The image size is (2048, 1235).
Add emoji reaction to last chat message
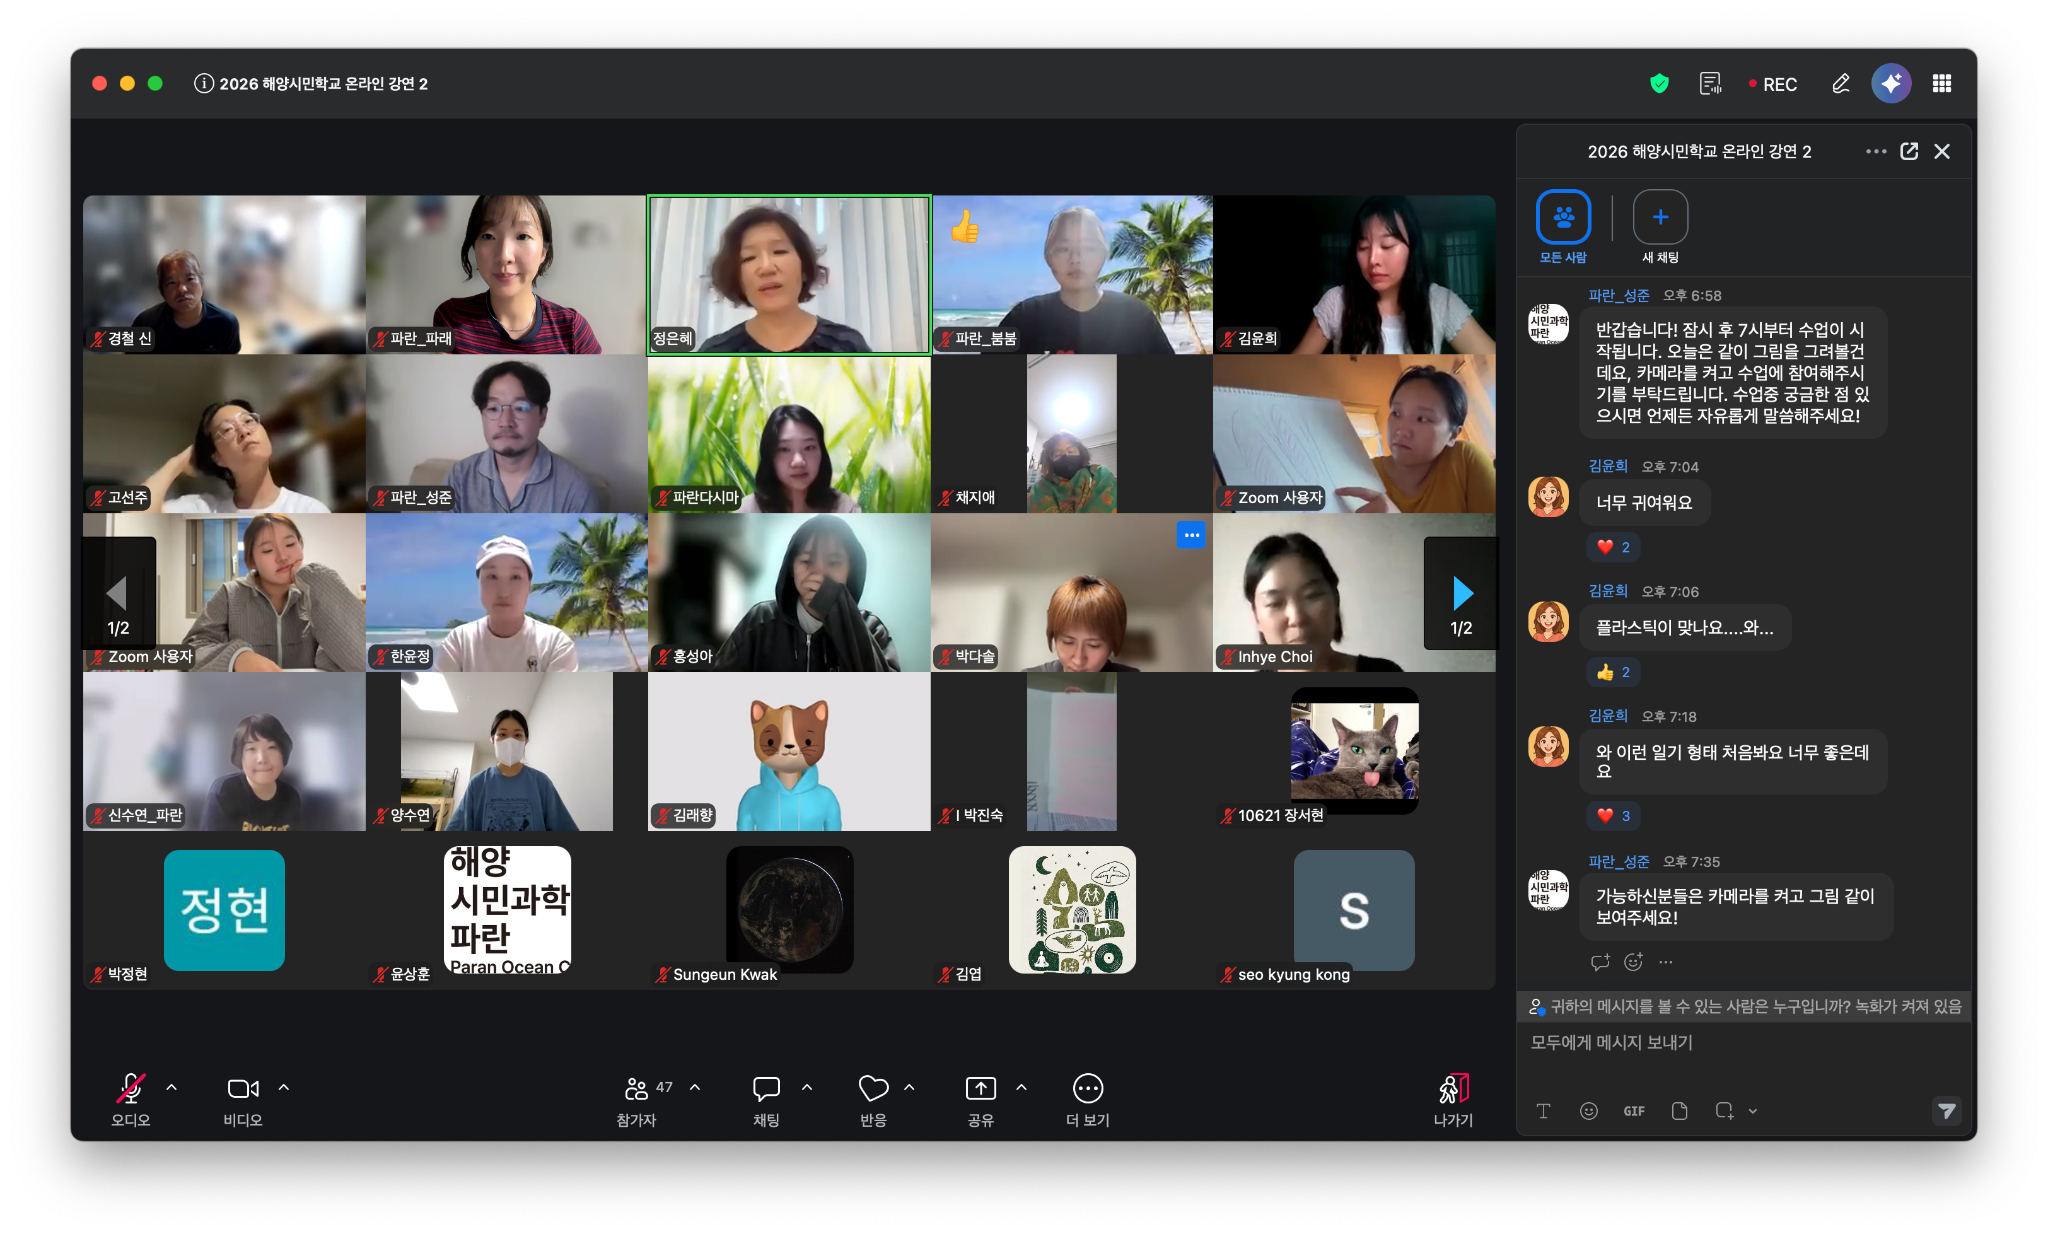click(x=1633, y=962)
